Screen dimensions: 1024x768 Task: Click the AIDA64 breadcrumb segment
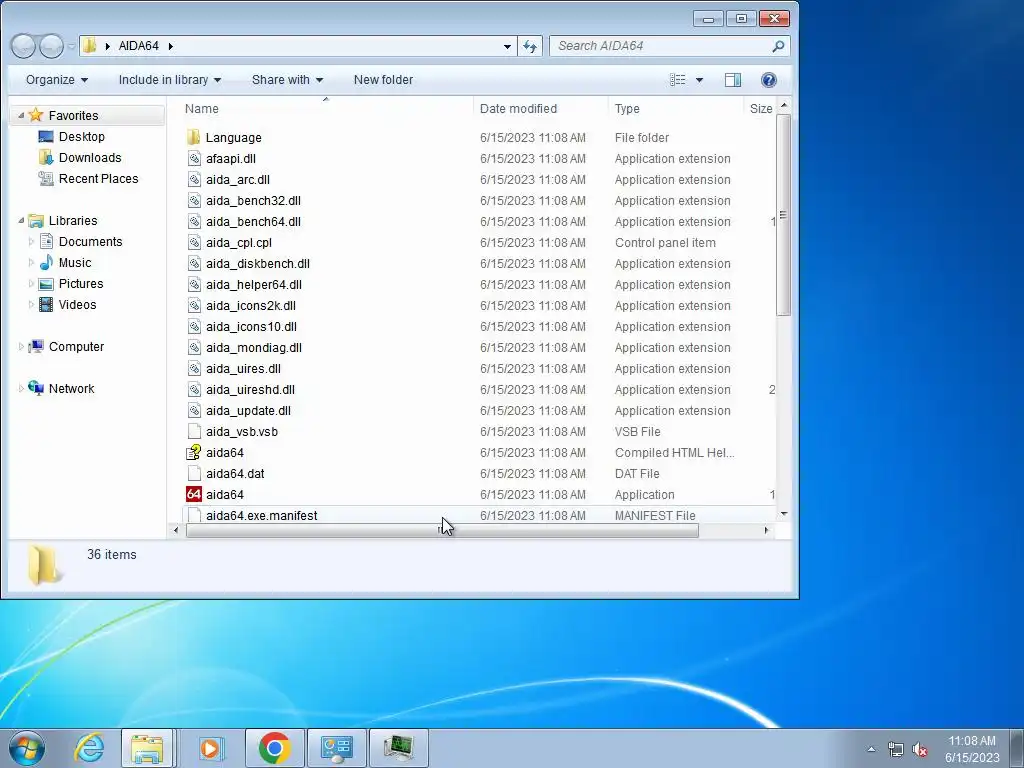pos(138,46)
